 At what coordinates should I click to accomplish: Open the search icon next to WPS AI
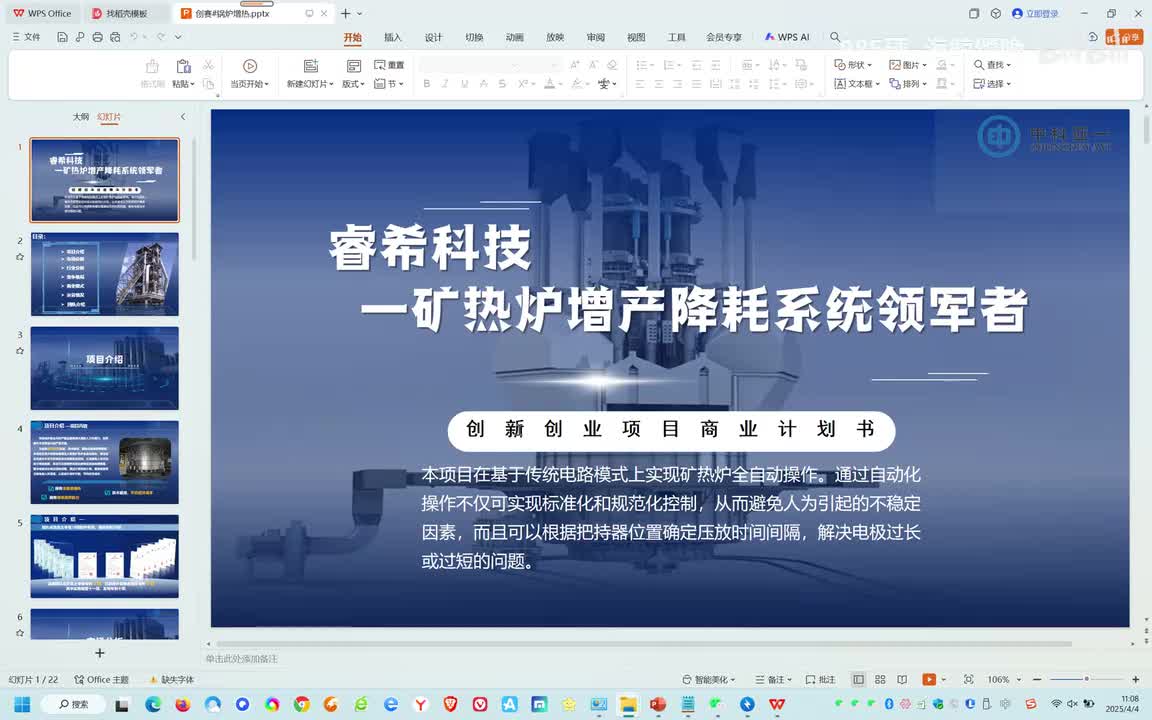(x=835, y=37)
